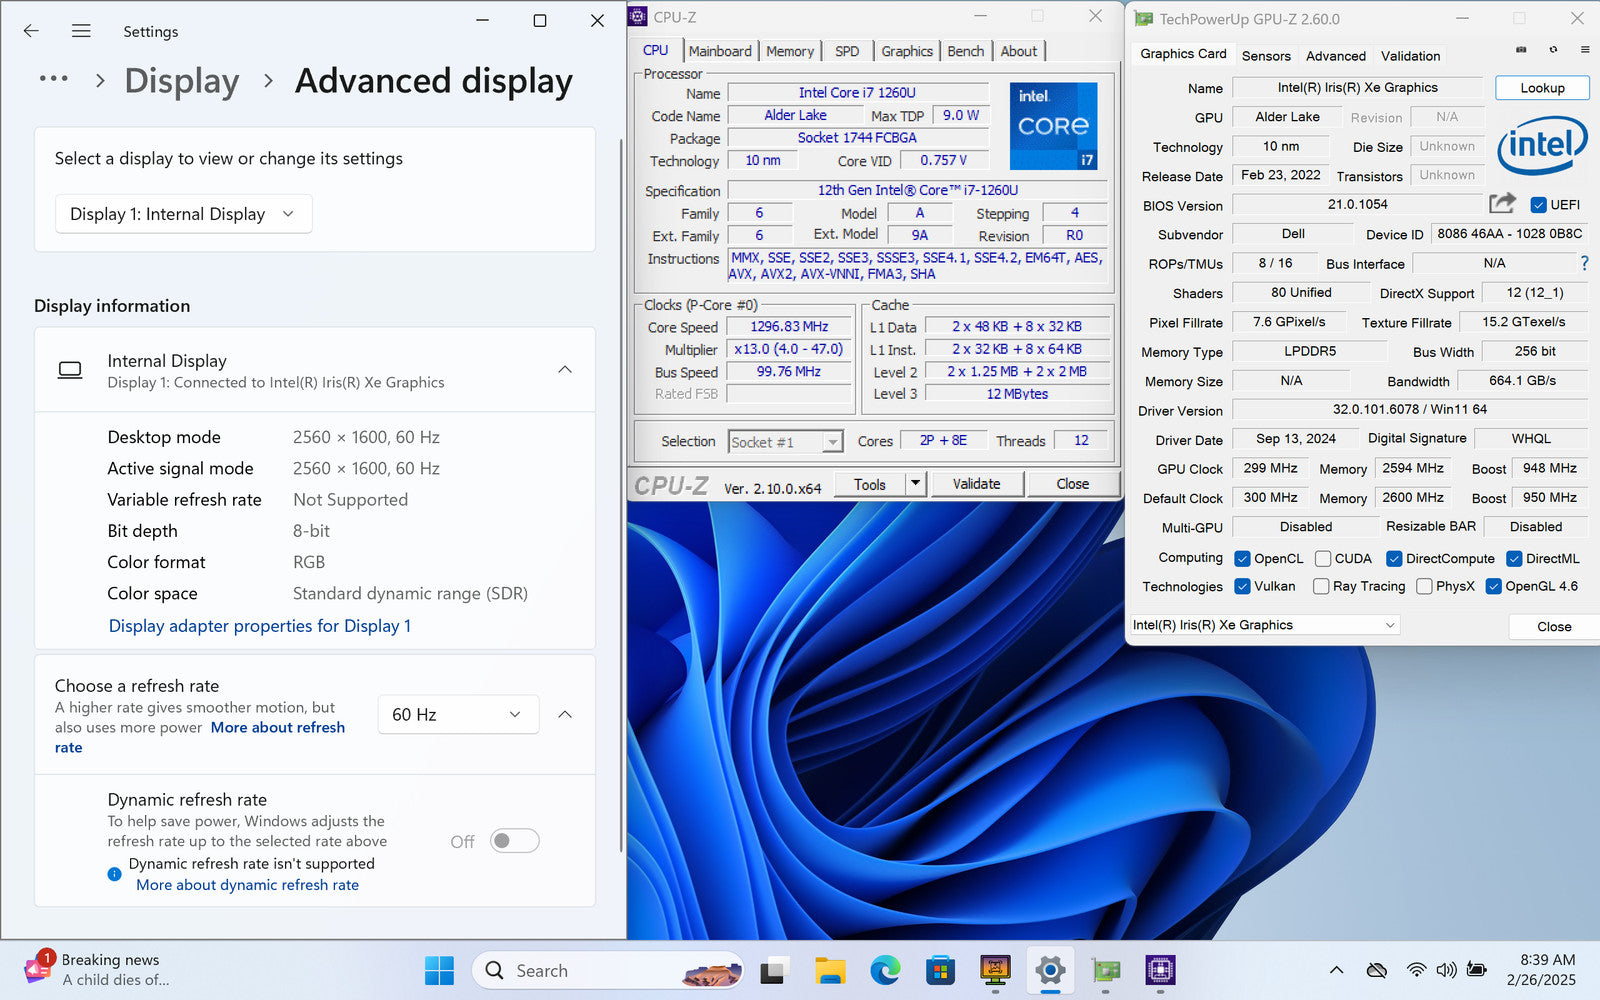Viewport: 1600px width, 1000px height.
Task: Switch to the Memory tab in CPU-Z
Action: (790, 51)
